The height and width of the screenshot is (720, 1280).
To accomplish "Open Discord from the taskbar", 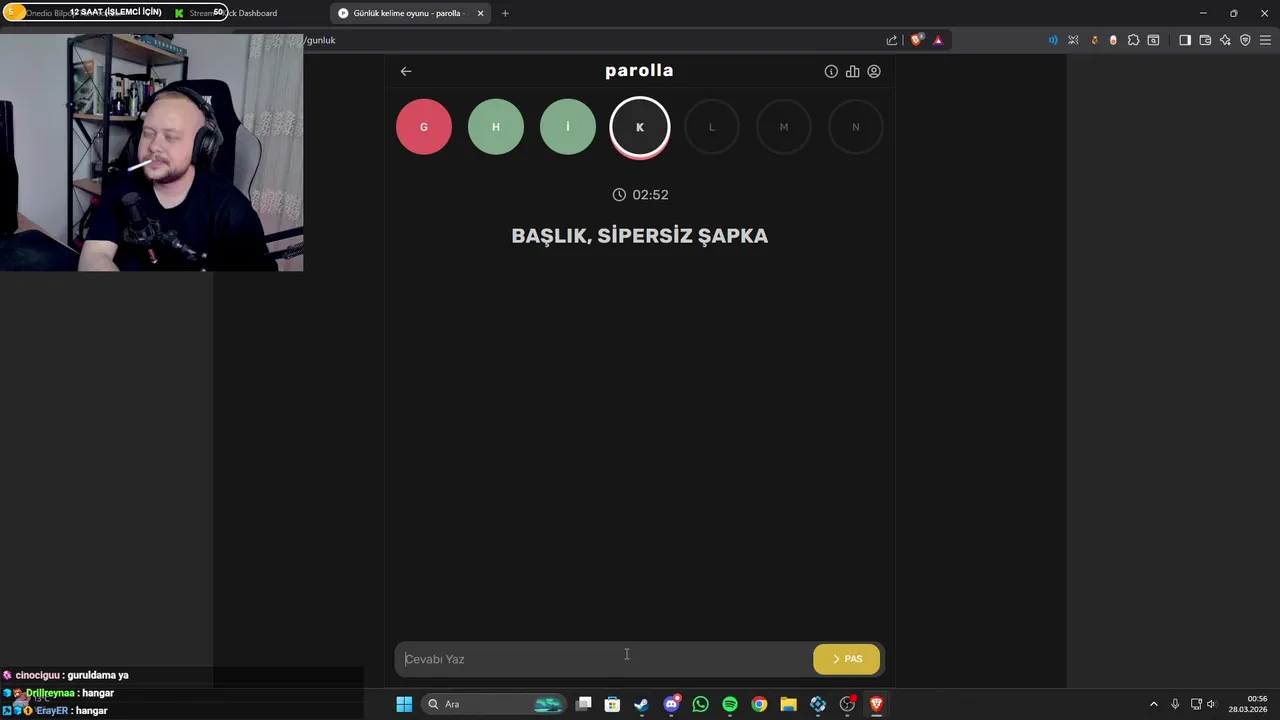I will [x=672, y=704].
